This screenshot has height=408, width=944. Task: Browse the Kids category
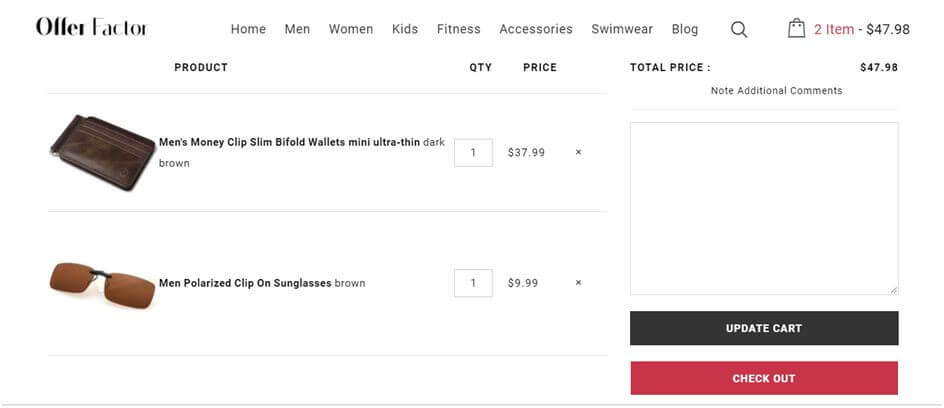405,29
